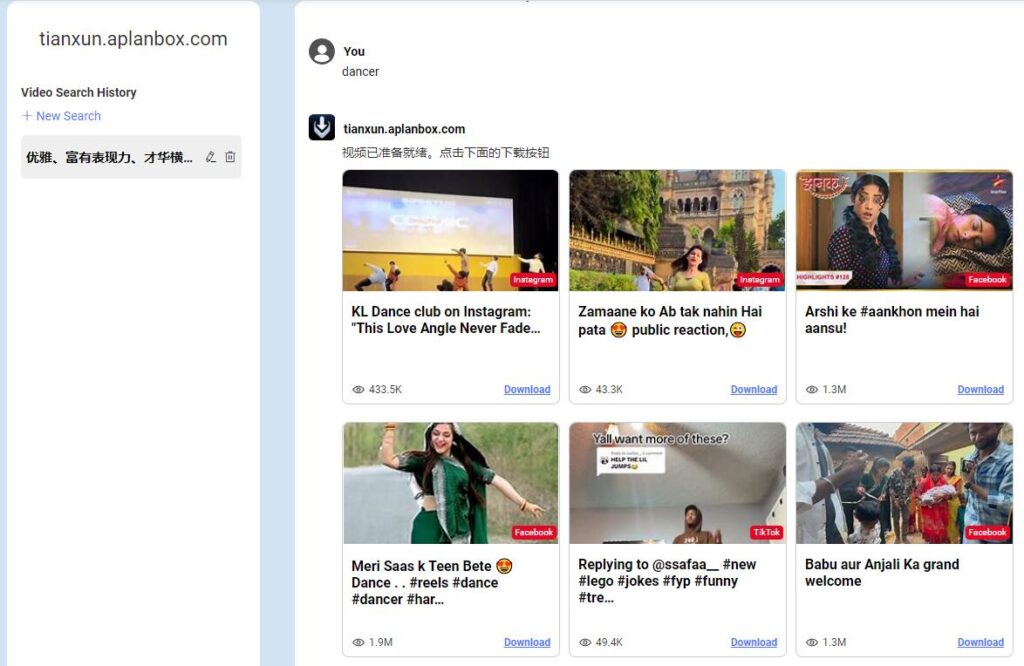Open the Yall want more thumbnail

click(677, 483)
